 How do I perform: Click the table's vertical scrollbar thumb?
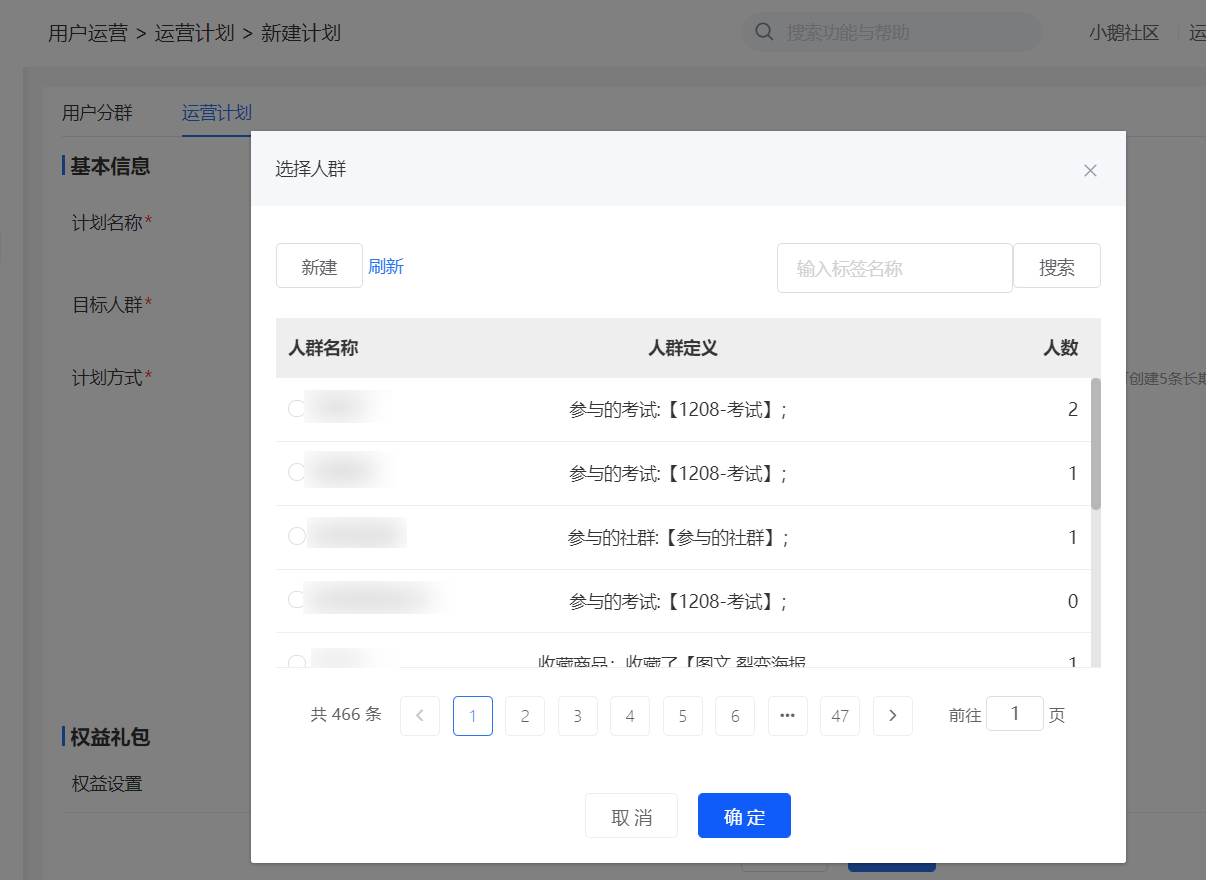pos(1096,444)
